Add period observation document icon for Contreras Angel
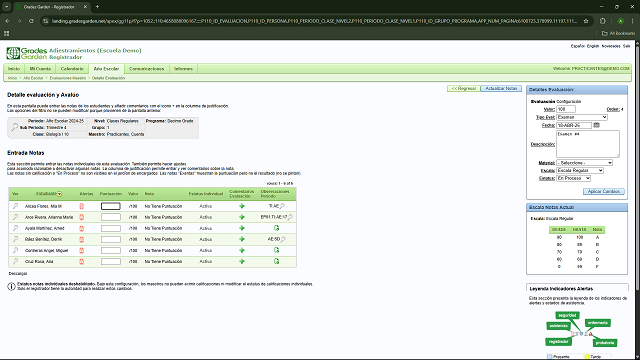The image size is (640, 360). coord(276,250)
